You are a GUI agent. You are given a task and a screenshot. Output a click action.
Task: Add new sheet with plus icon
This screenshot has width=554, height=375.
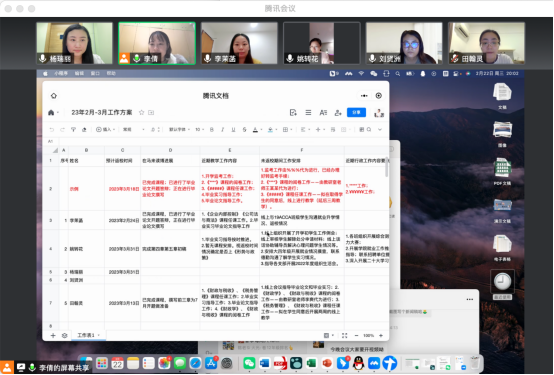[53, 335]
